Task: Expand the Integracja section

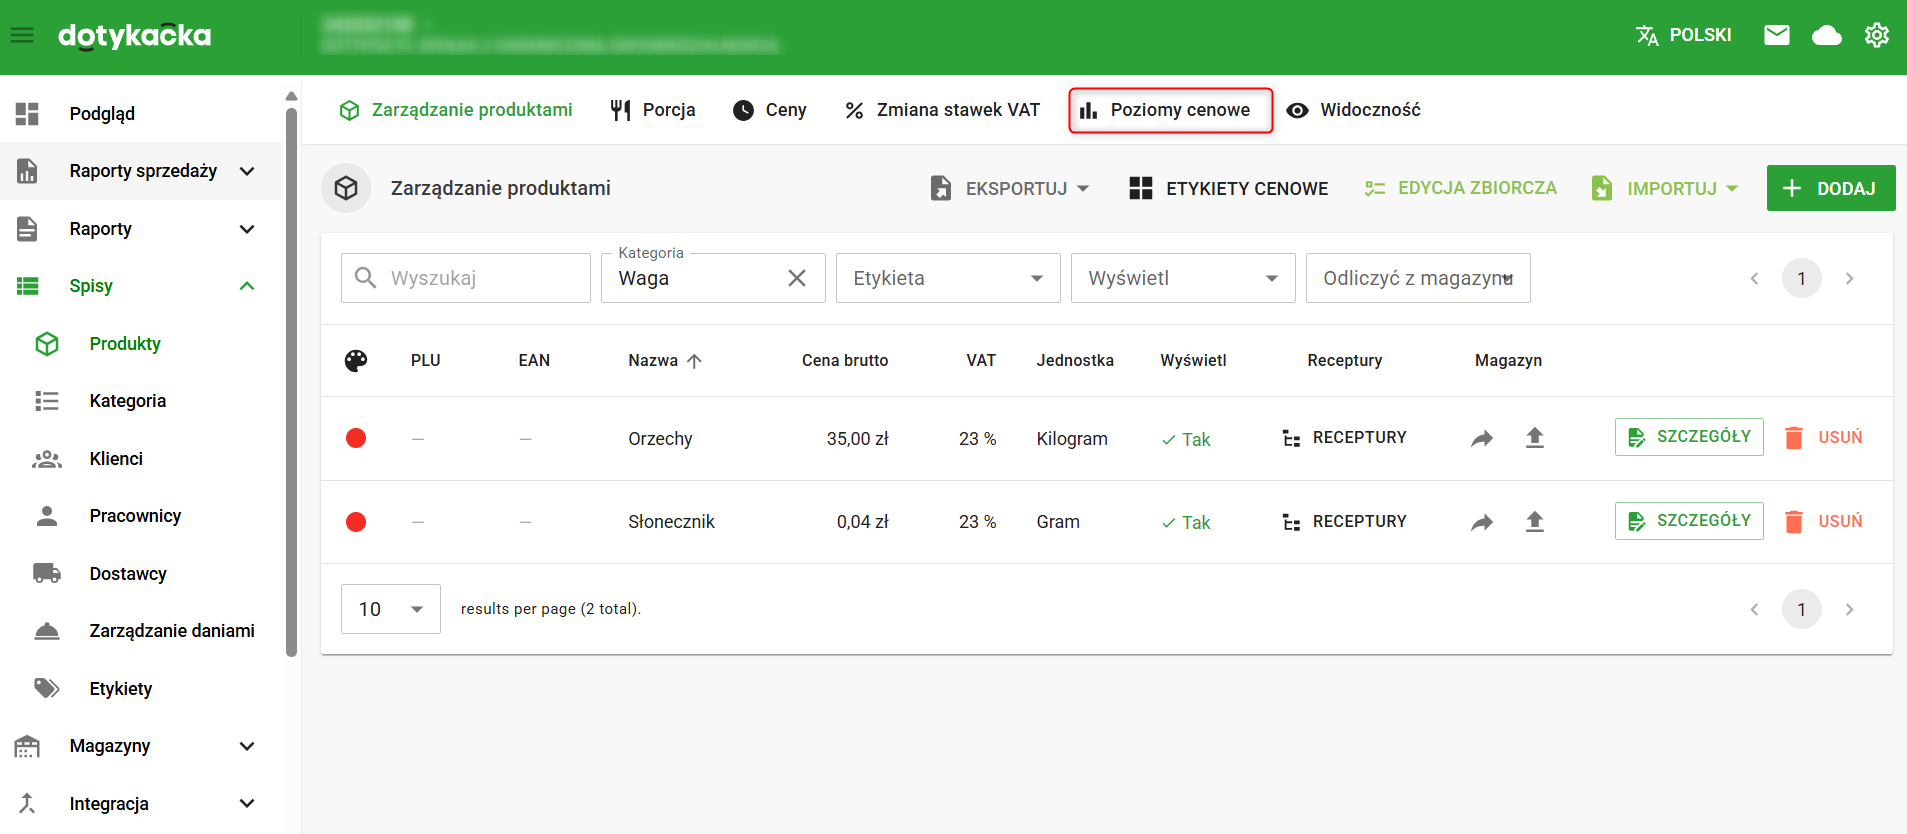Action: click(141, 804)
